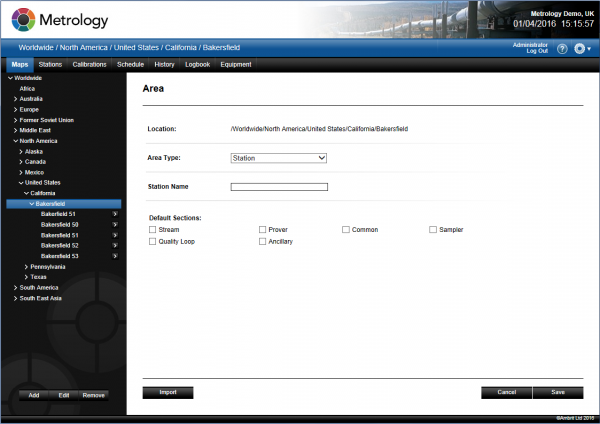
Task: Expand the Pennsylvania node
Action: tap(26, 267)
